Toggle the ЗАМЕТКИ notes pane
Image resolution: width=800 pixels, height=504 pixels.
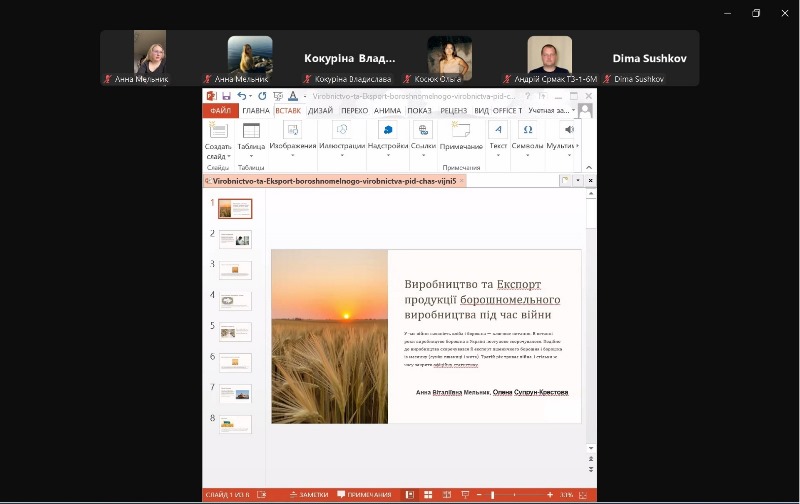pos(308,495)
